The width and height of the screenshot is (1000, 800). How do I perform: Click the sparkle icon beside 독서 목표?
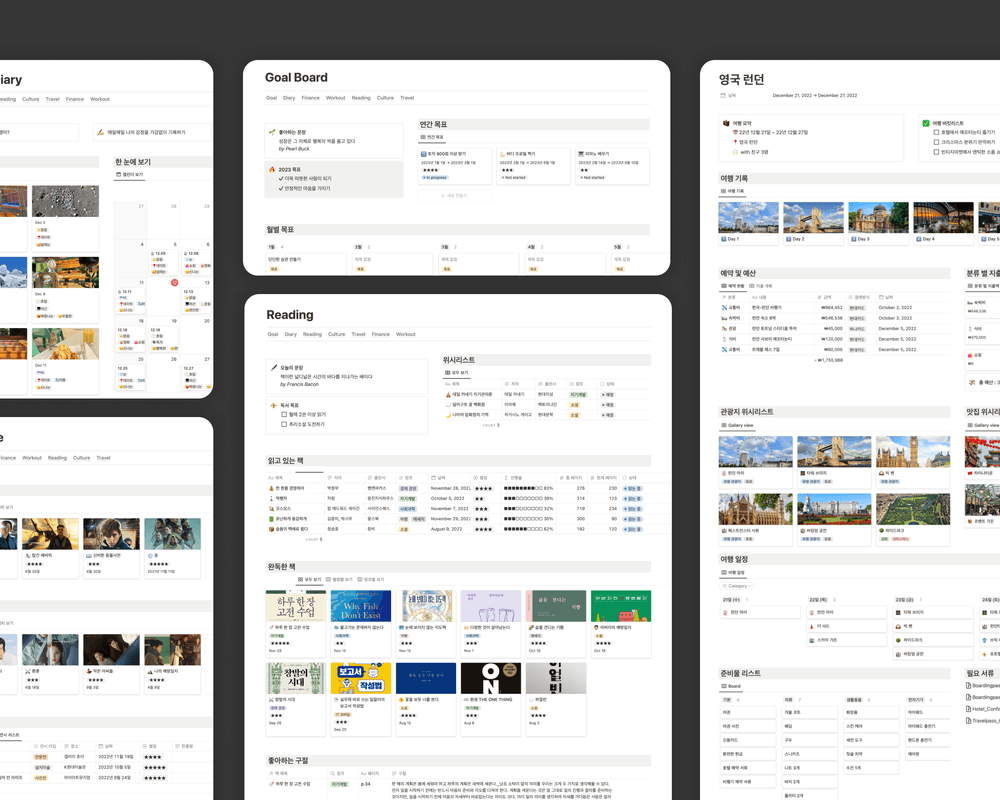point(274,405)
